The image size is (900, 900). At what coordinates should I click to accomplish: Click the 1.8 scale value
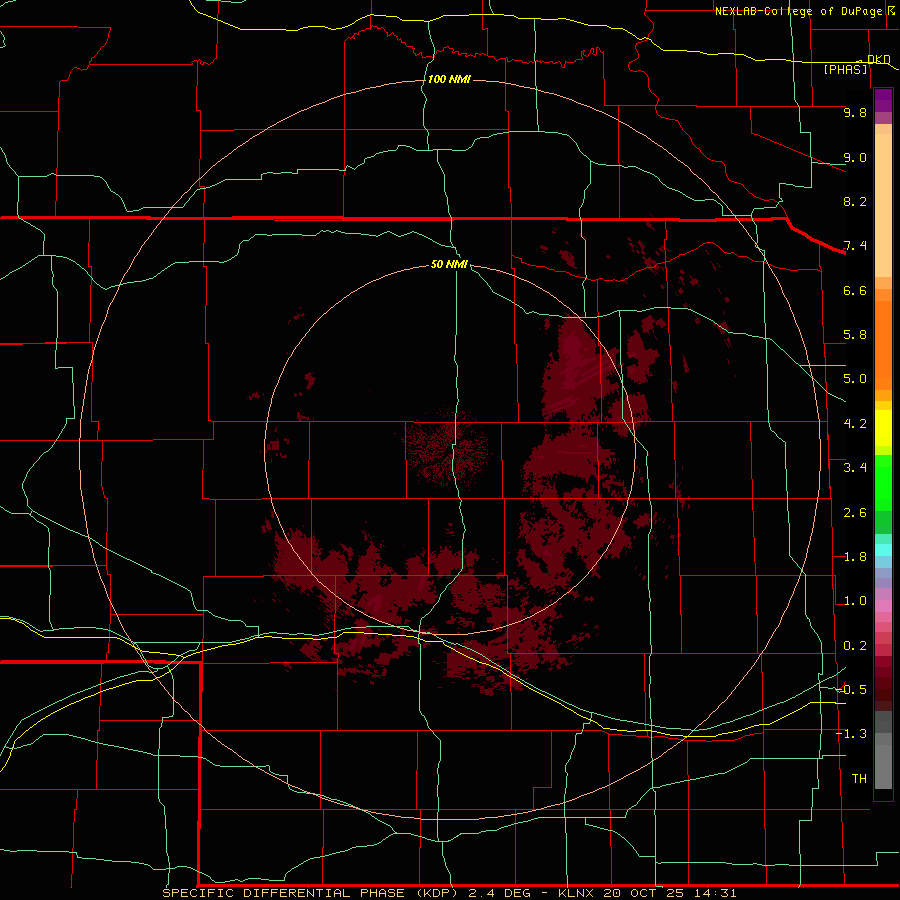point(855,557)
